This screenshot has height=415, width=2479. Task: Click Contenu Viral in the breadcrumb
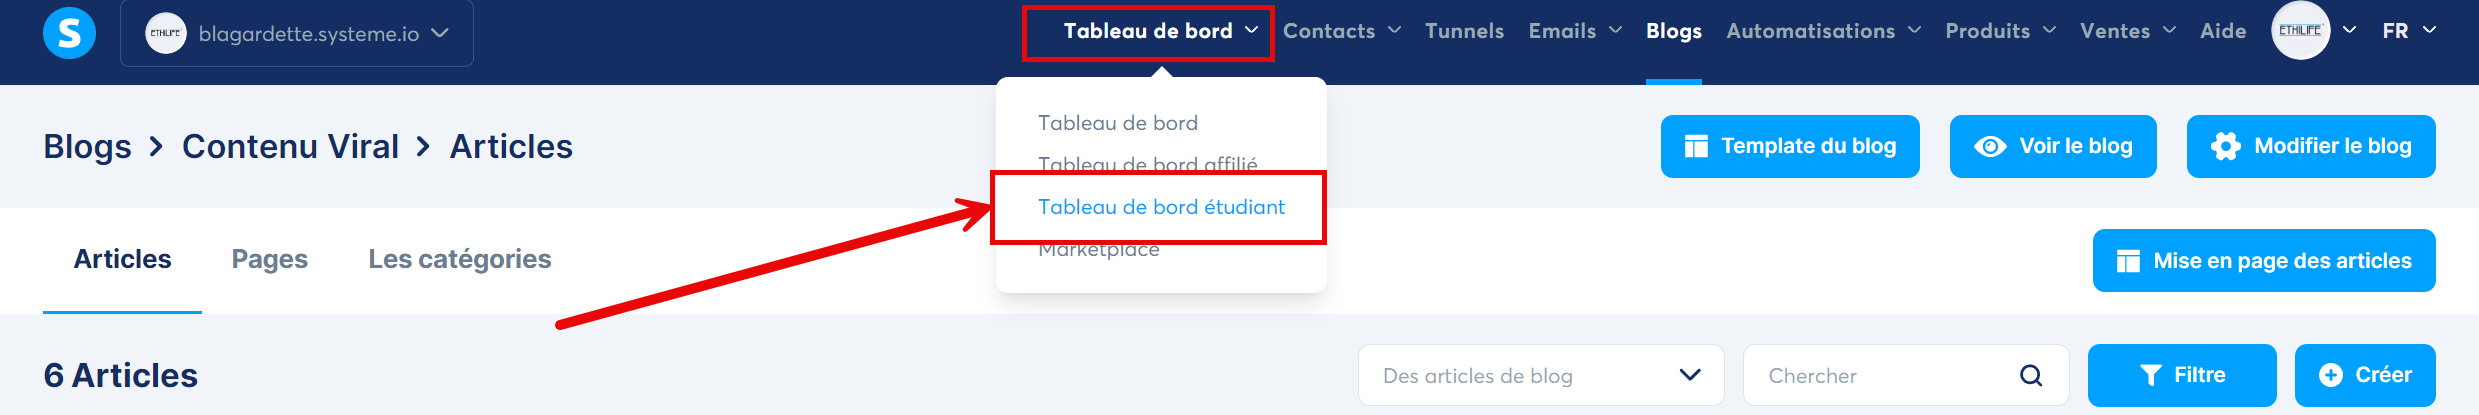(x=290, y=147)
